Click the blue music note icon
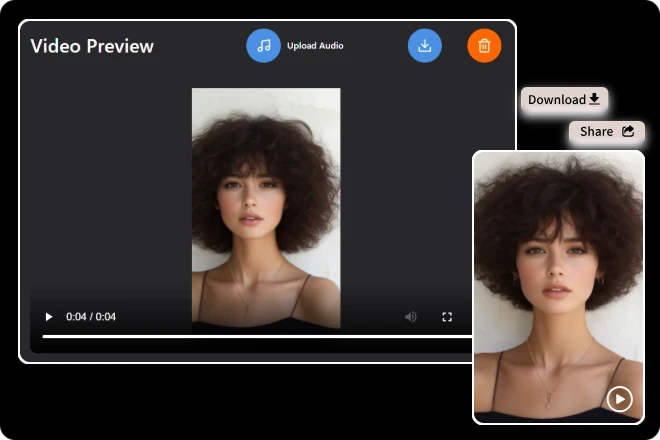 pyautogui.click(x=263, y=46)
